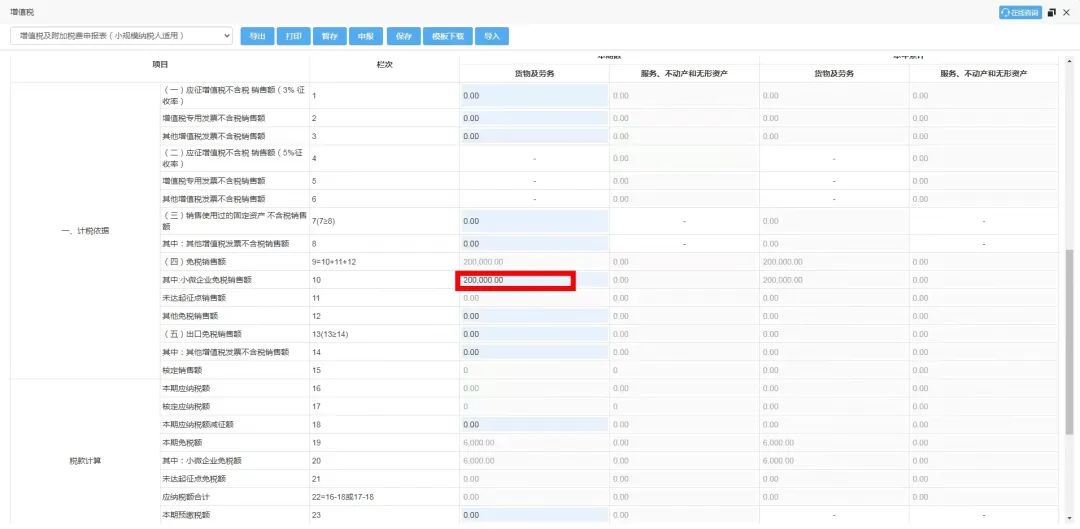Viewport: 1080px width, 529px height.
Task: Click the 核定应纳税额 row label
Action: [x=186, y=406]
